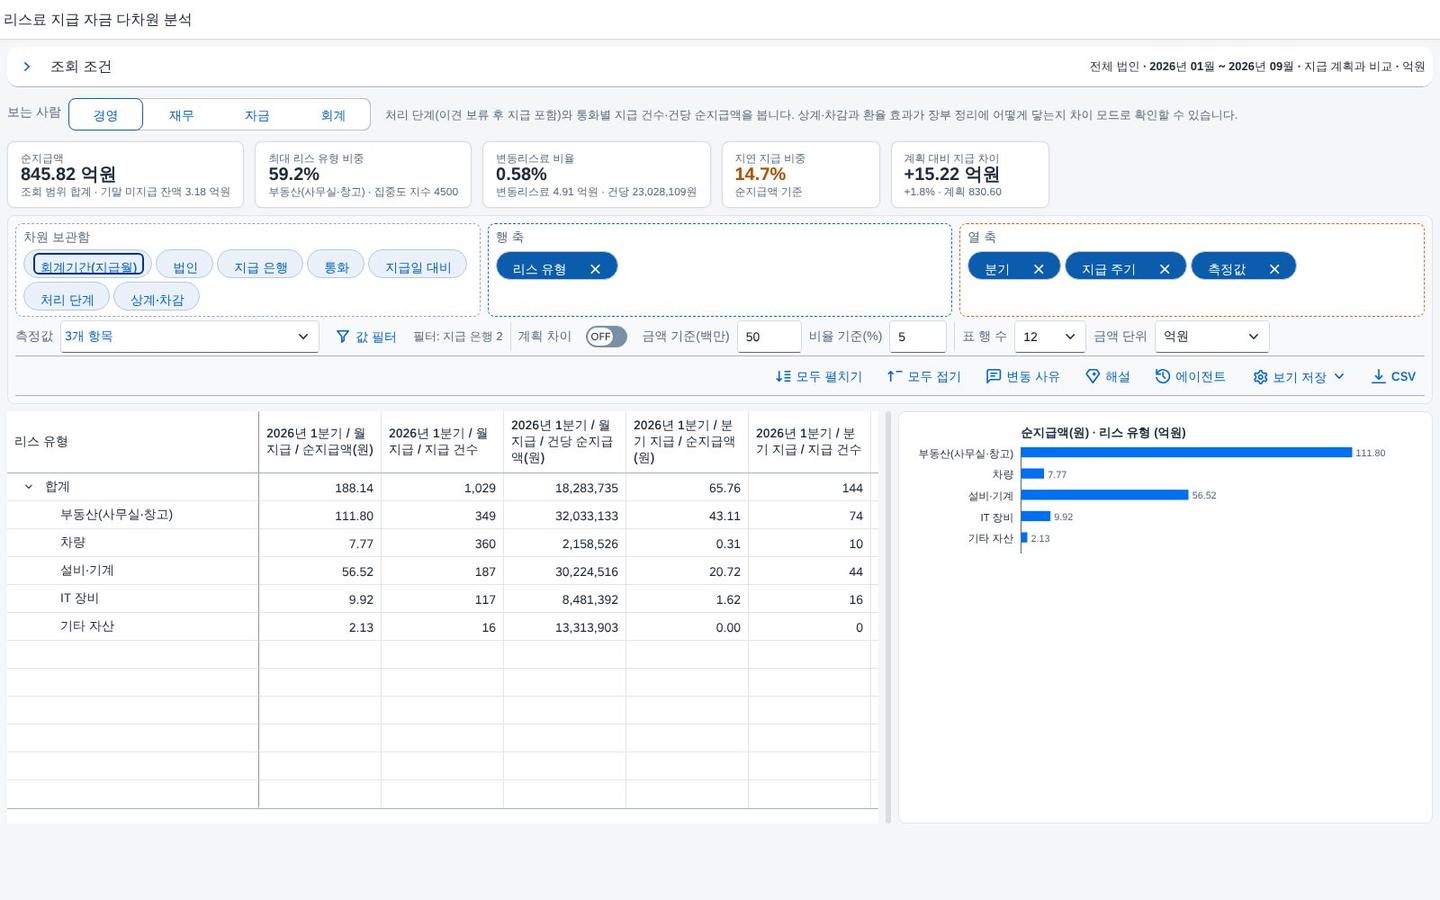This screenshot has width=1440, height=900.
Task: Collapse the 합계 row in table
Action: point(28,487)
